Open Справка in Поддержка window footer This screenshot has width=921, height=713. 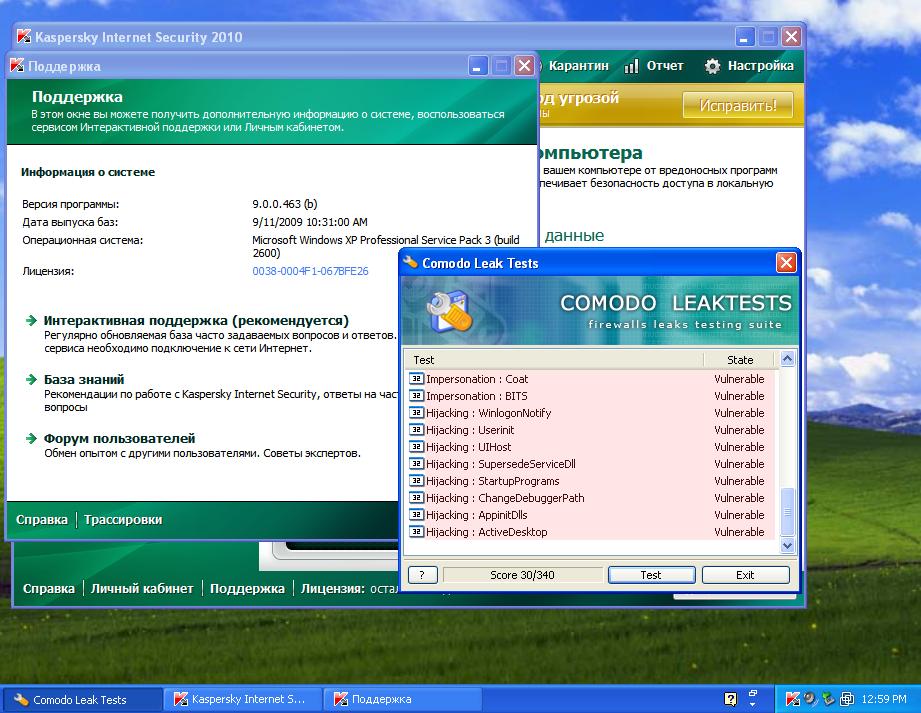pyautogui.click(x=42, y=520)
